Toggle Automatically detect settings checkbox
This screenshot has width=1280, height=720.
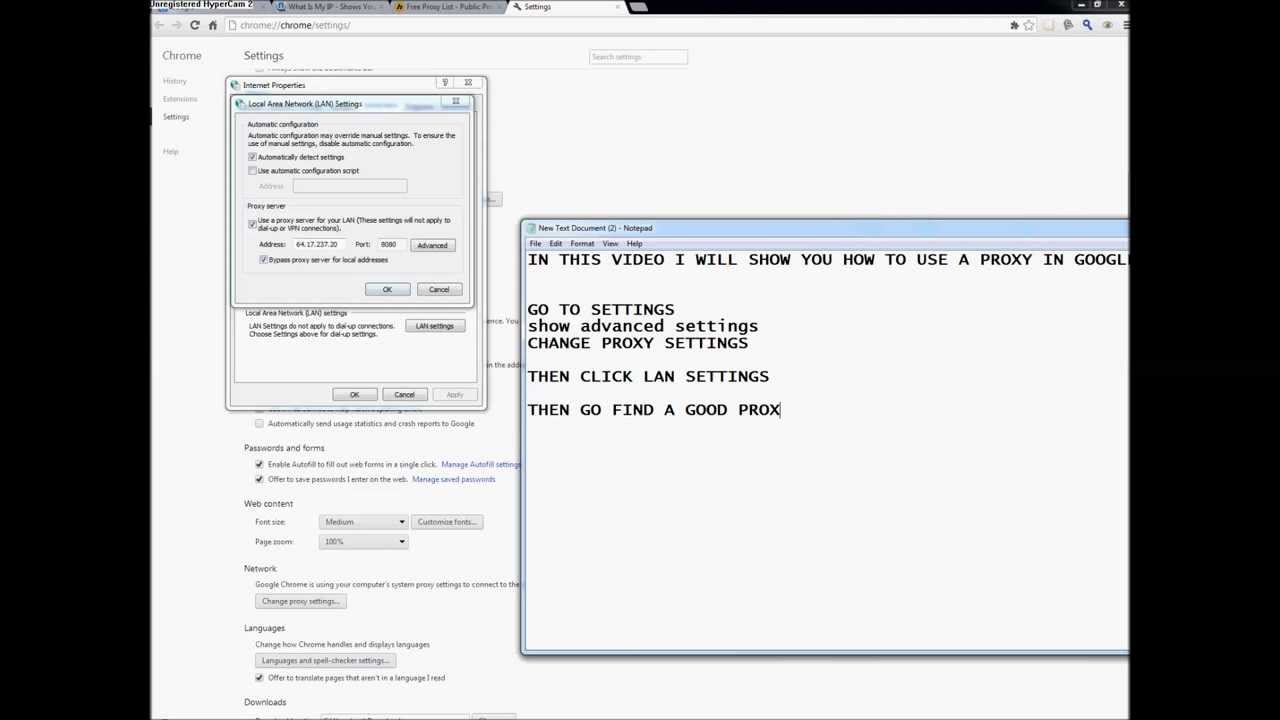pyautogui.click(x=252, y=157)
